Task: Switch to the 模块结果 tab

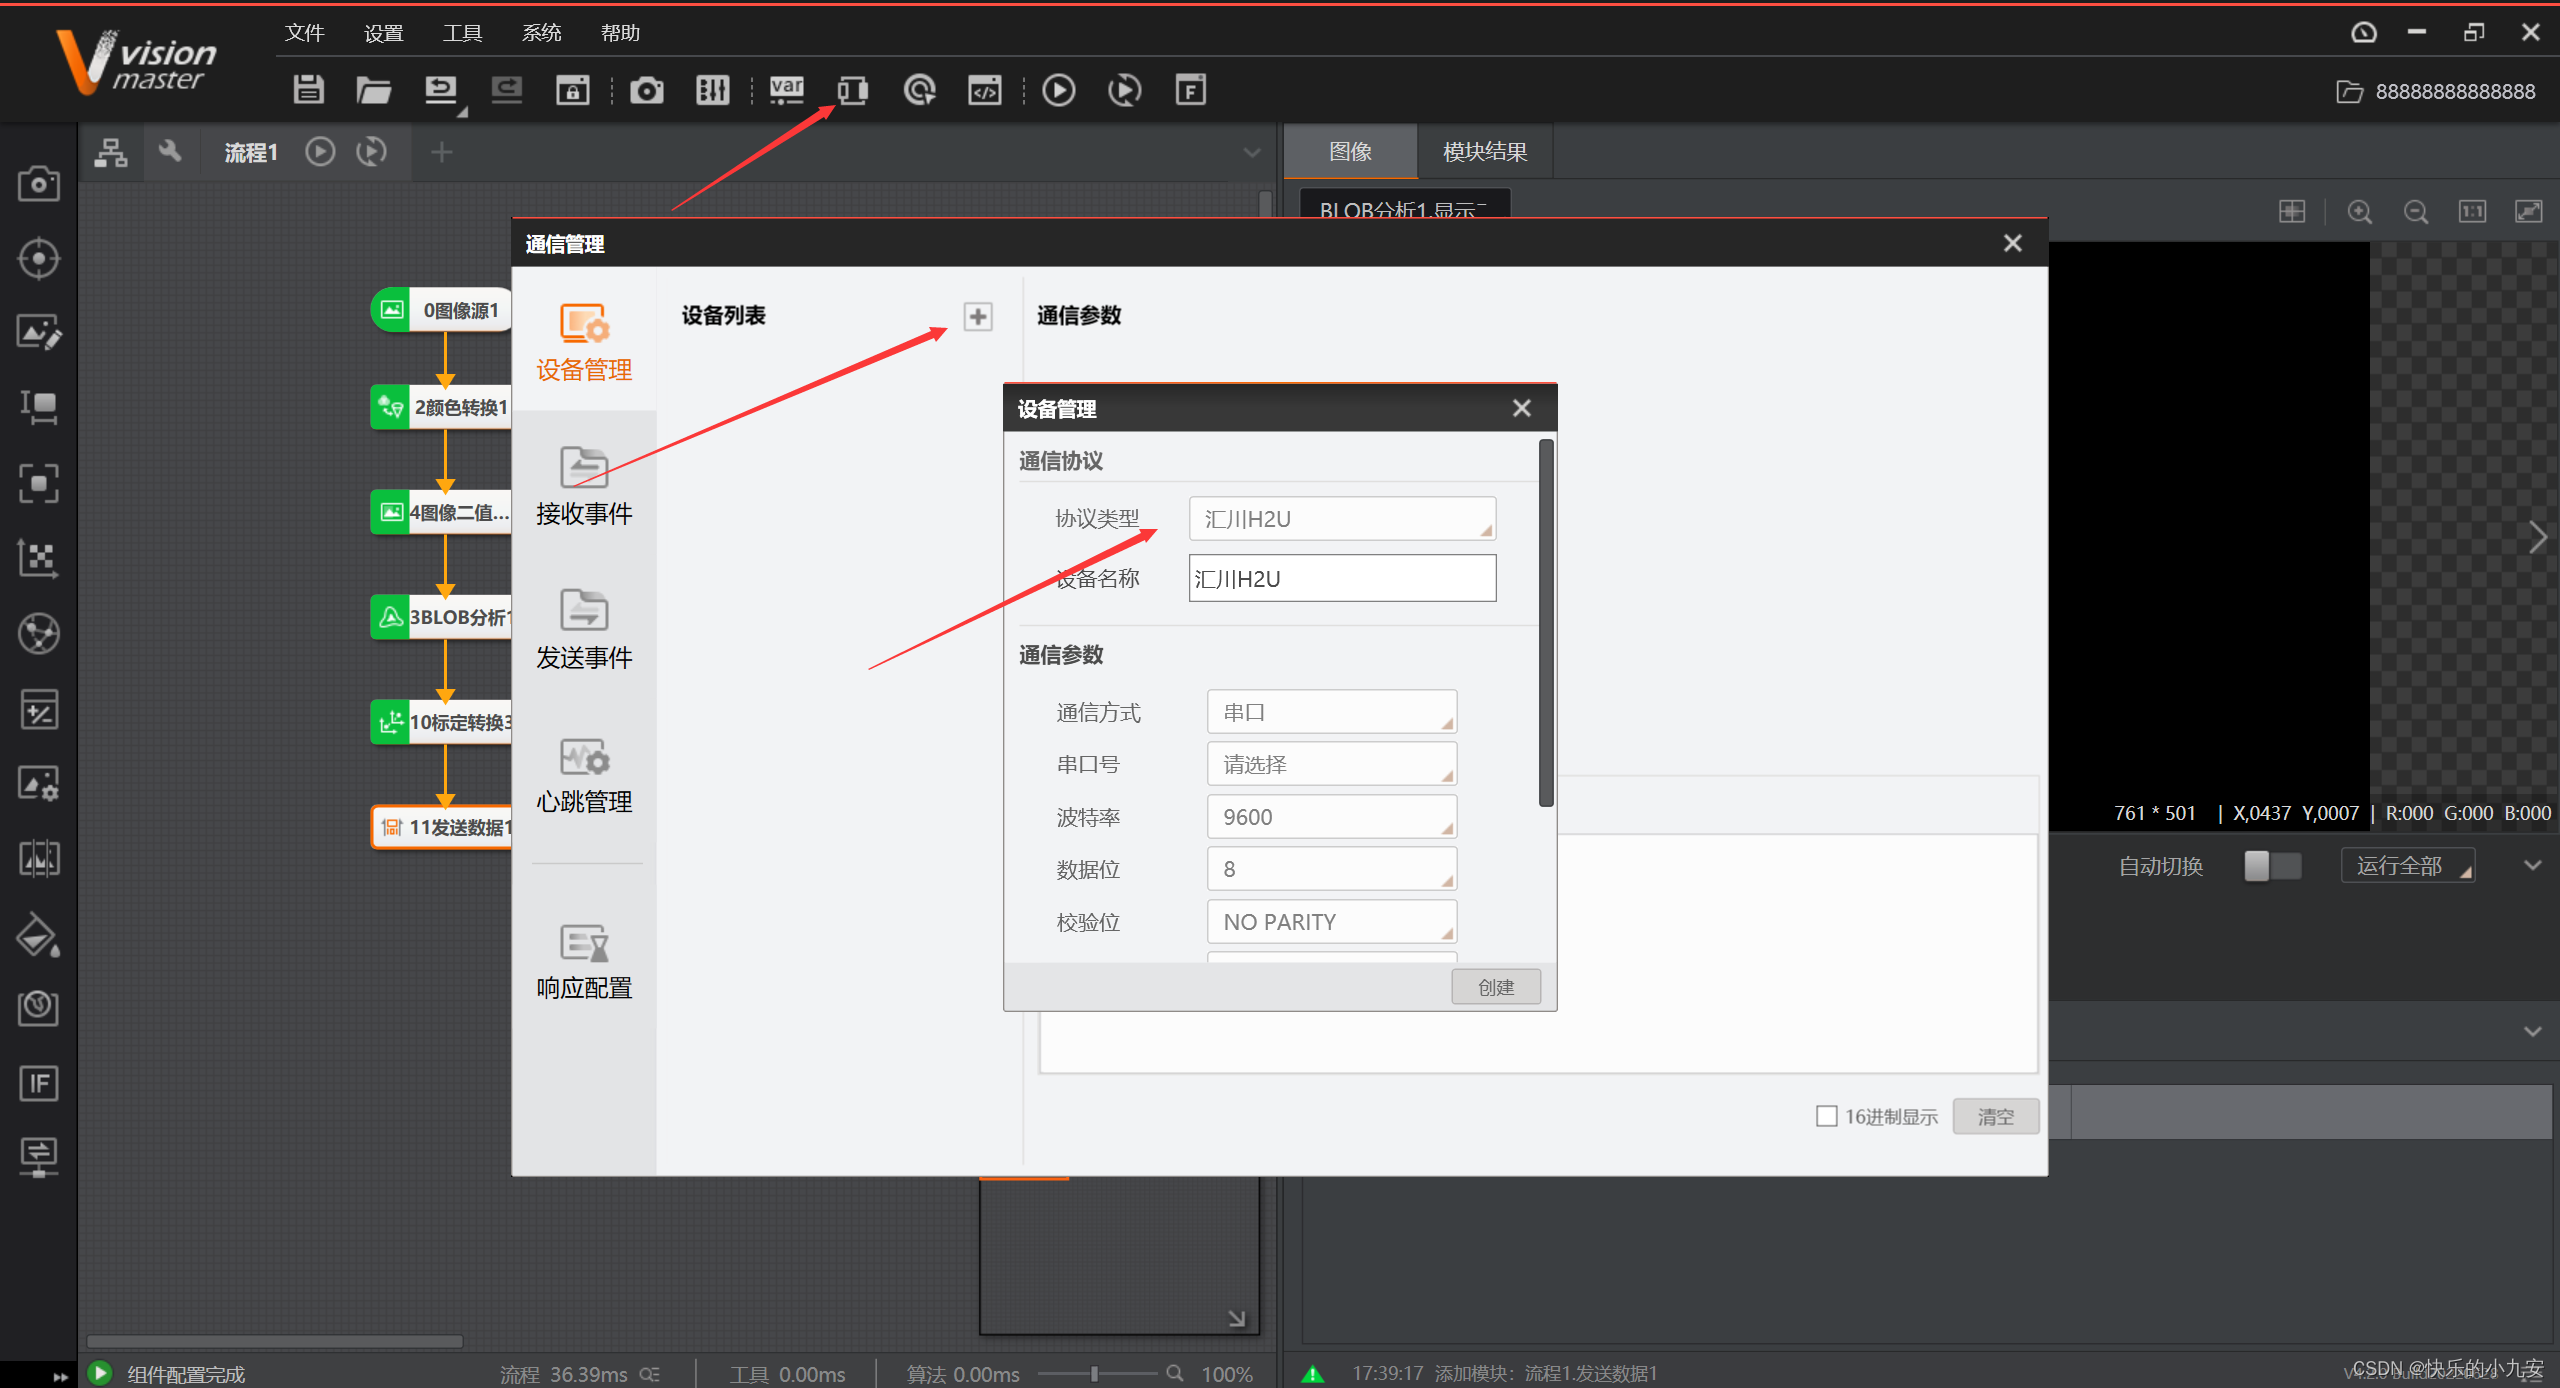Action: (1484, 151)
